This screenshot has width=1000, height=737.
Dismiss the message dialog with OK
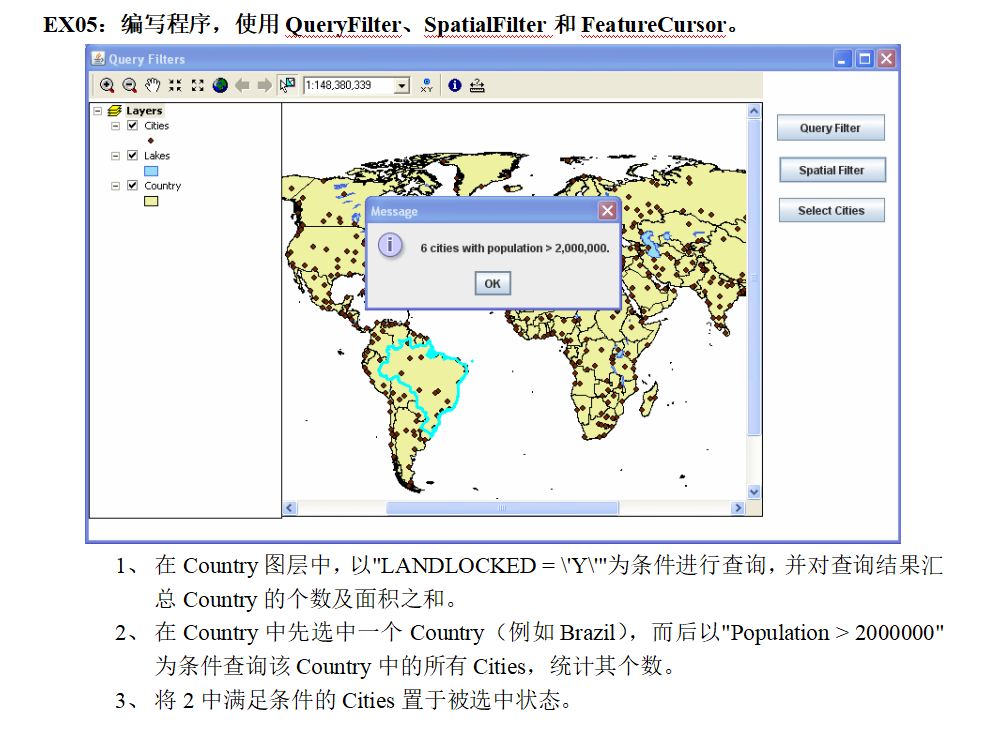click(492, 283)
